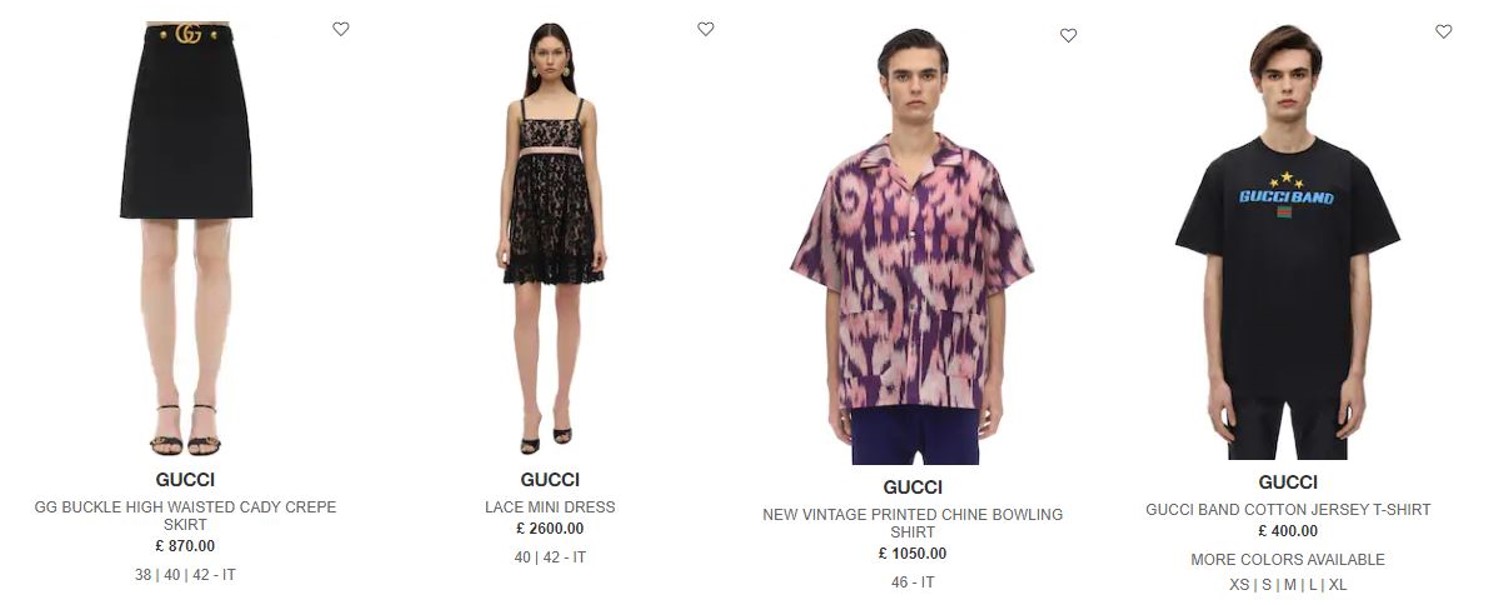View the Lace Mini Dress photo
This screenshot has width=1504, height=605.
click(x=550, y=239)
